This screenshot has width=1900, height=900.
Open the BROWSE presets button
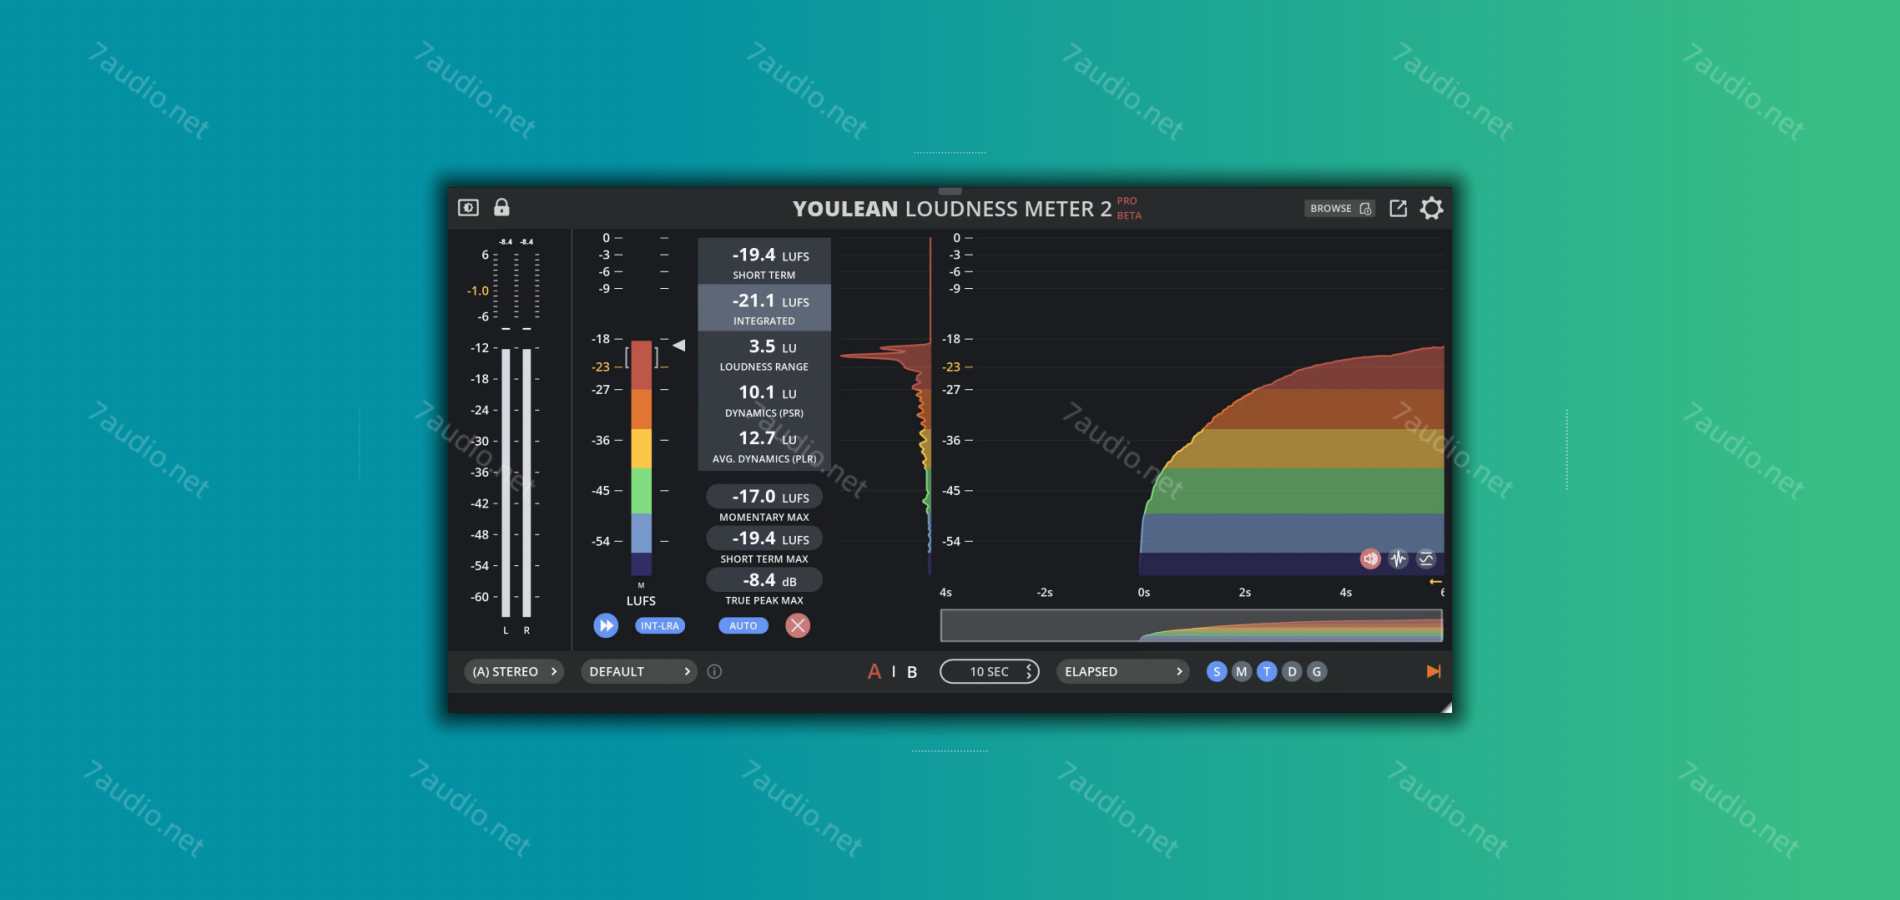(x=1339, y=208)
